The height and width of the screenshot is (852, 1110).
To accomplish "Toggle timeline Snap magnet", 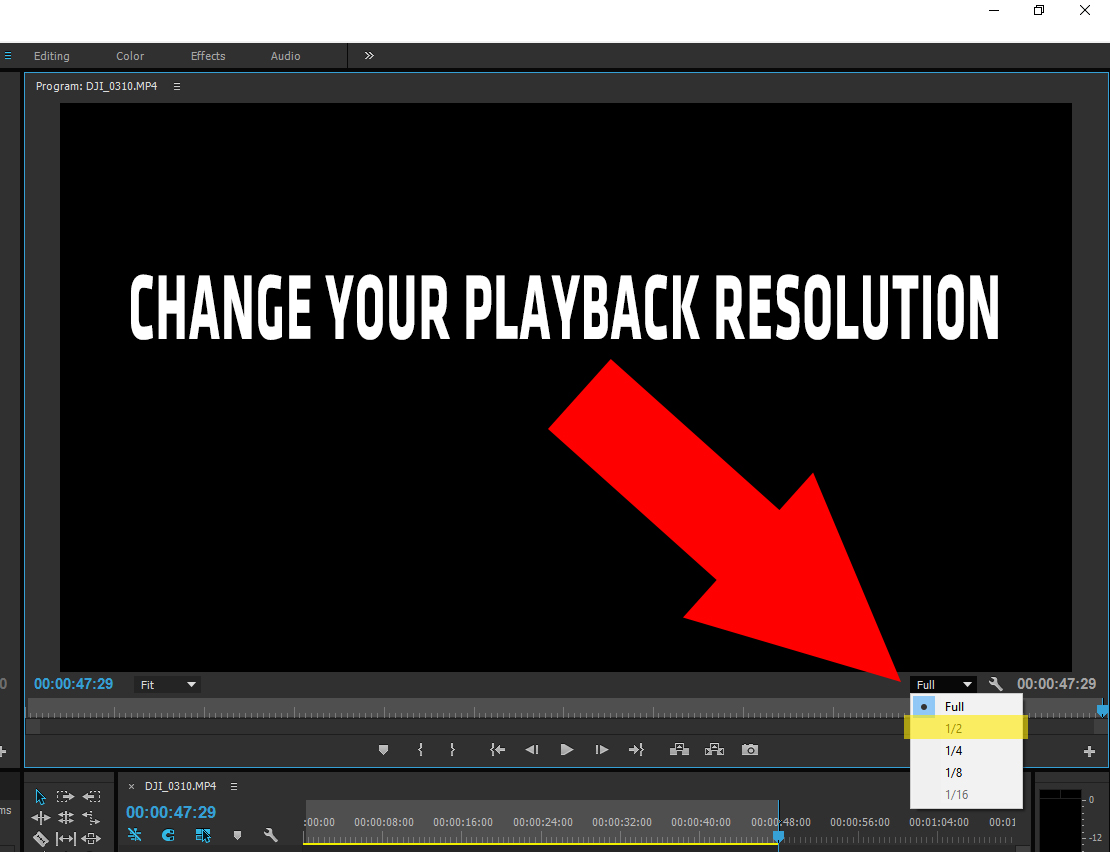I will point(168,835).
